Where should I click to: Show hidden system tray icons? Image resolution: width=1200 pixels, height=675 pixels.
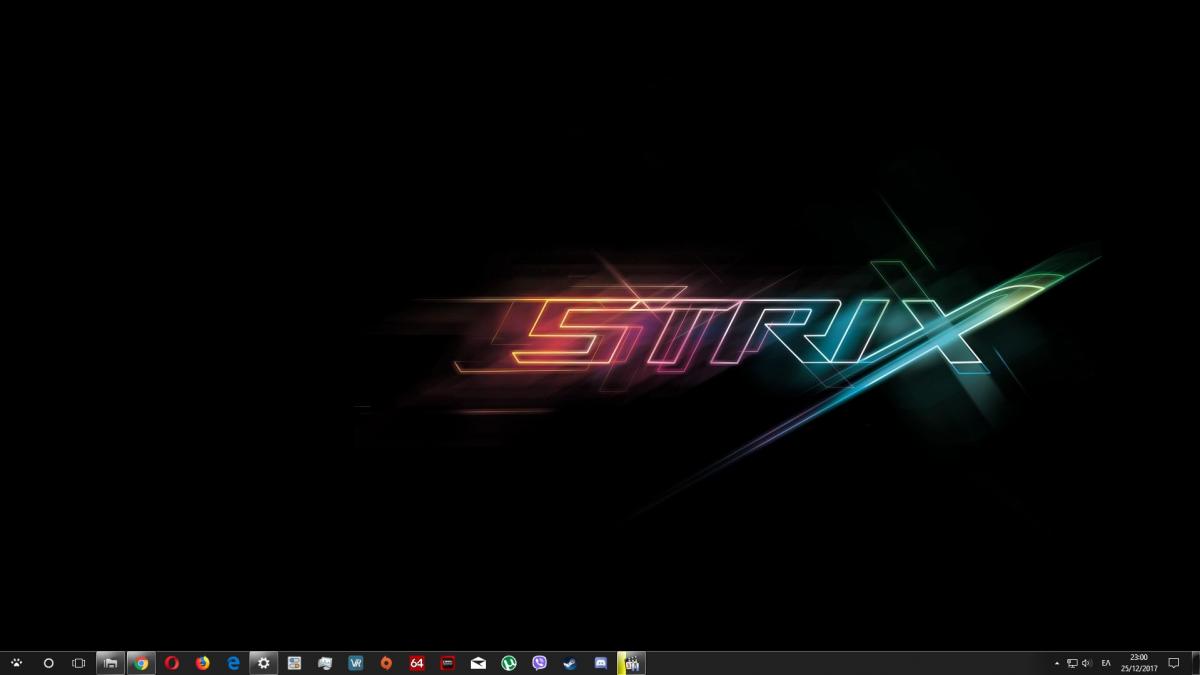[x=1057, y=663]
